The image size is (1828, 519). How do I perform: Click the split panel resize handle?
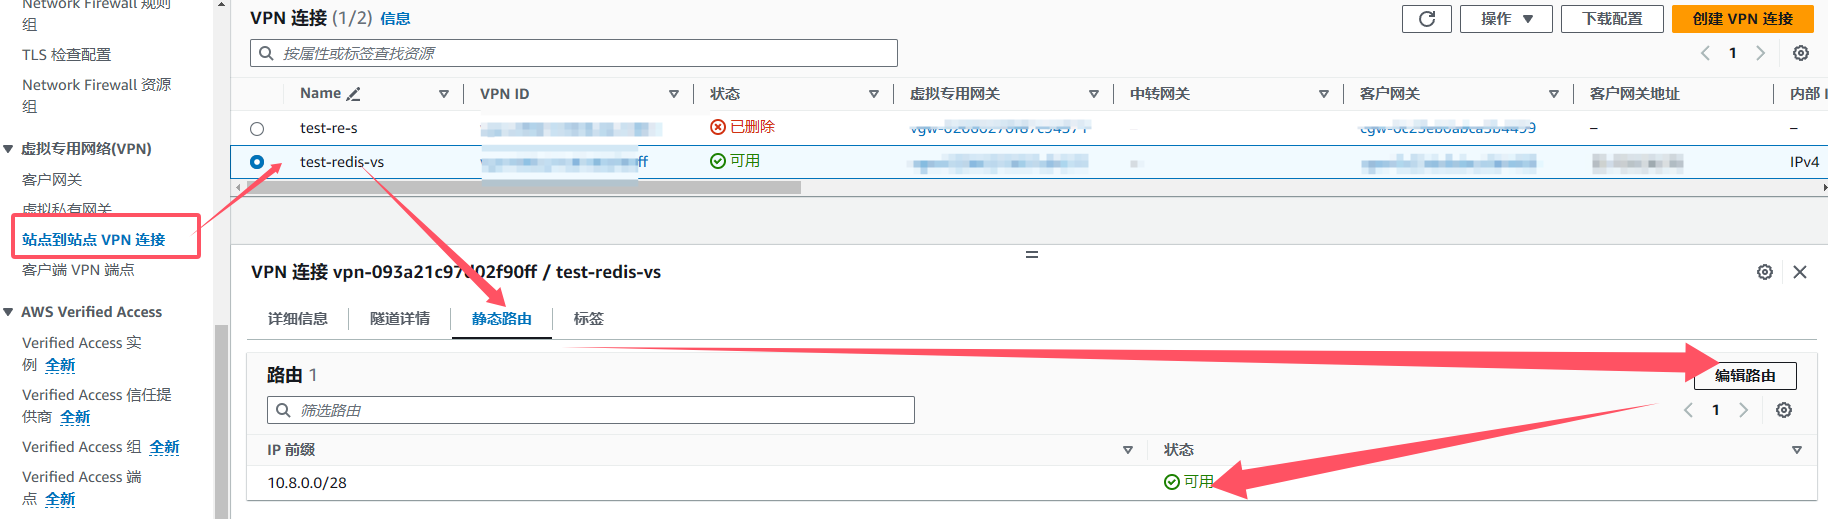pyautogui.click(x=1032, y=255)
